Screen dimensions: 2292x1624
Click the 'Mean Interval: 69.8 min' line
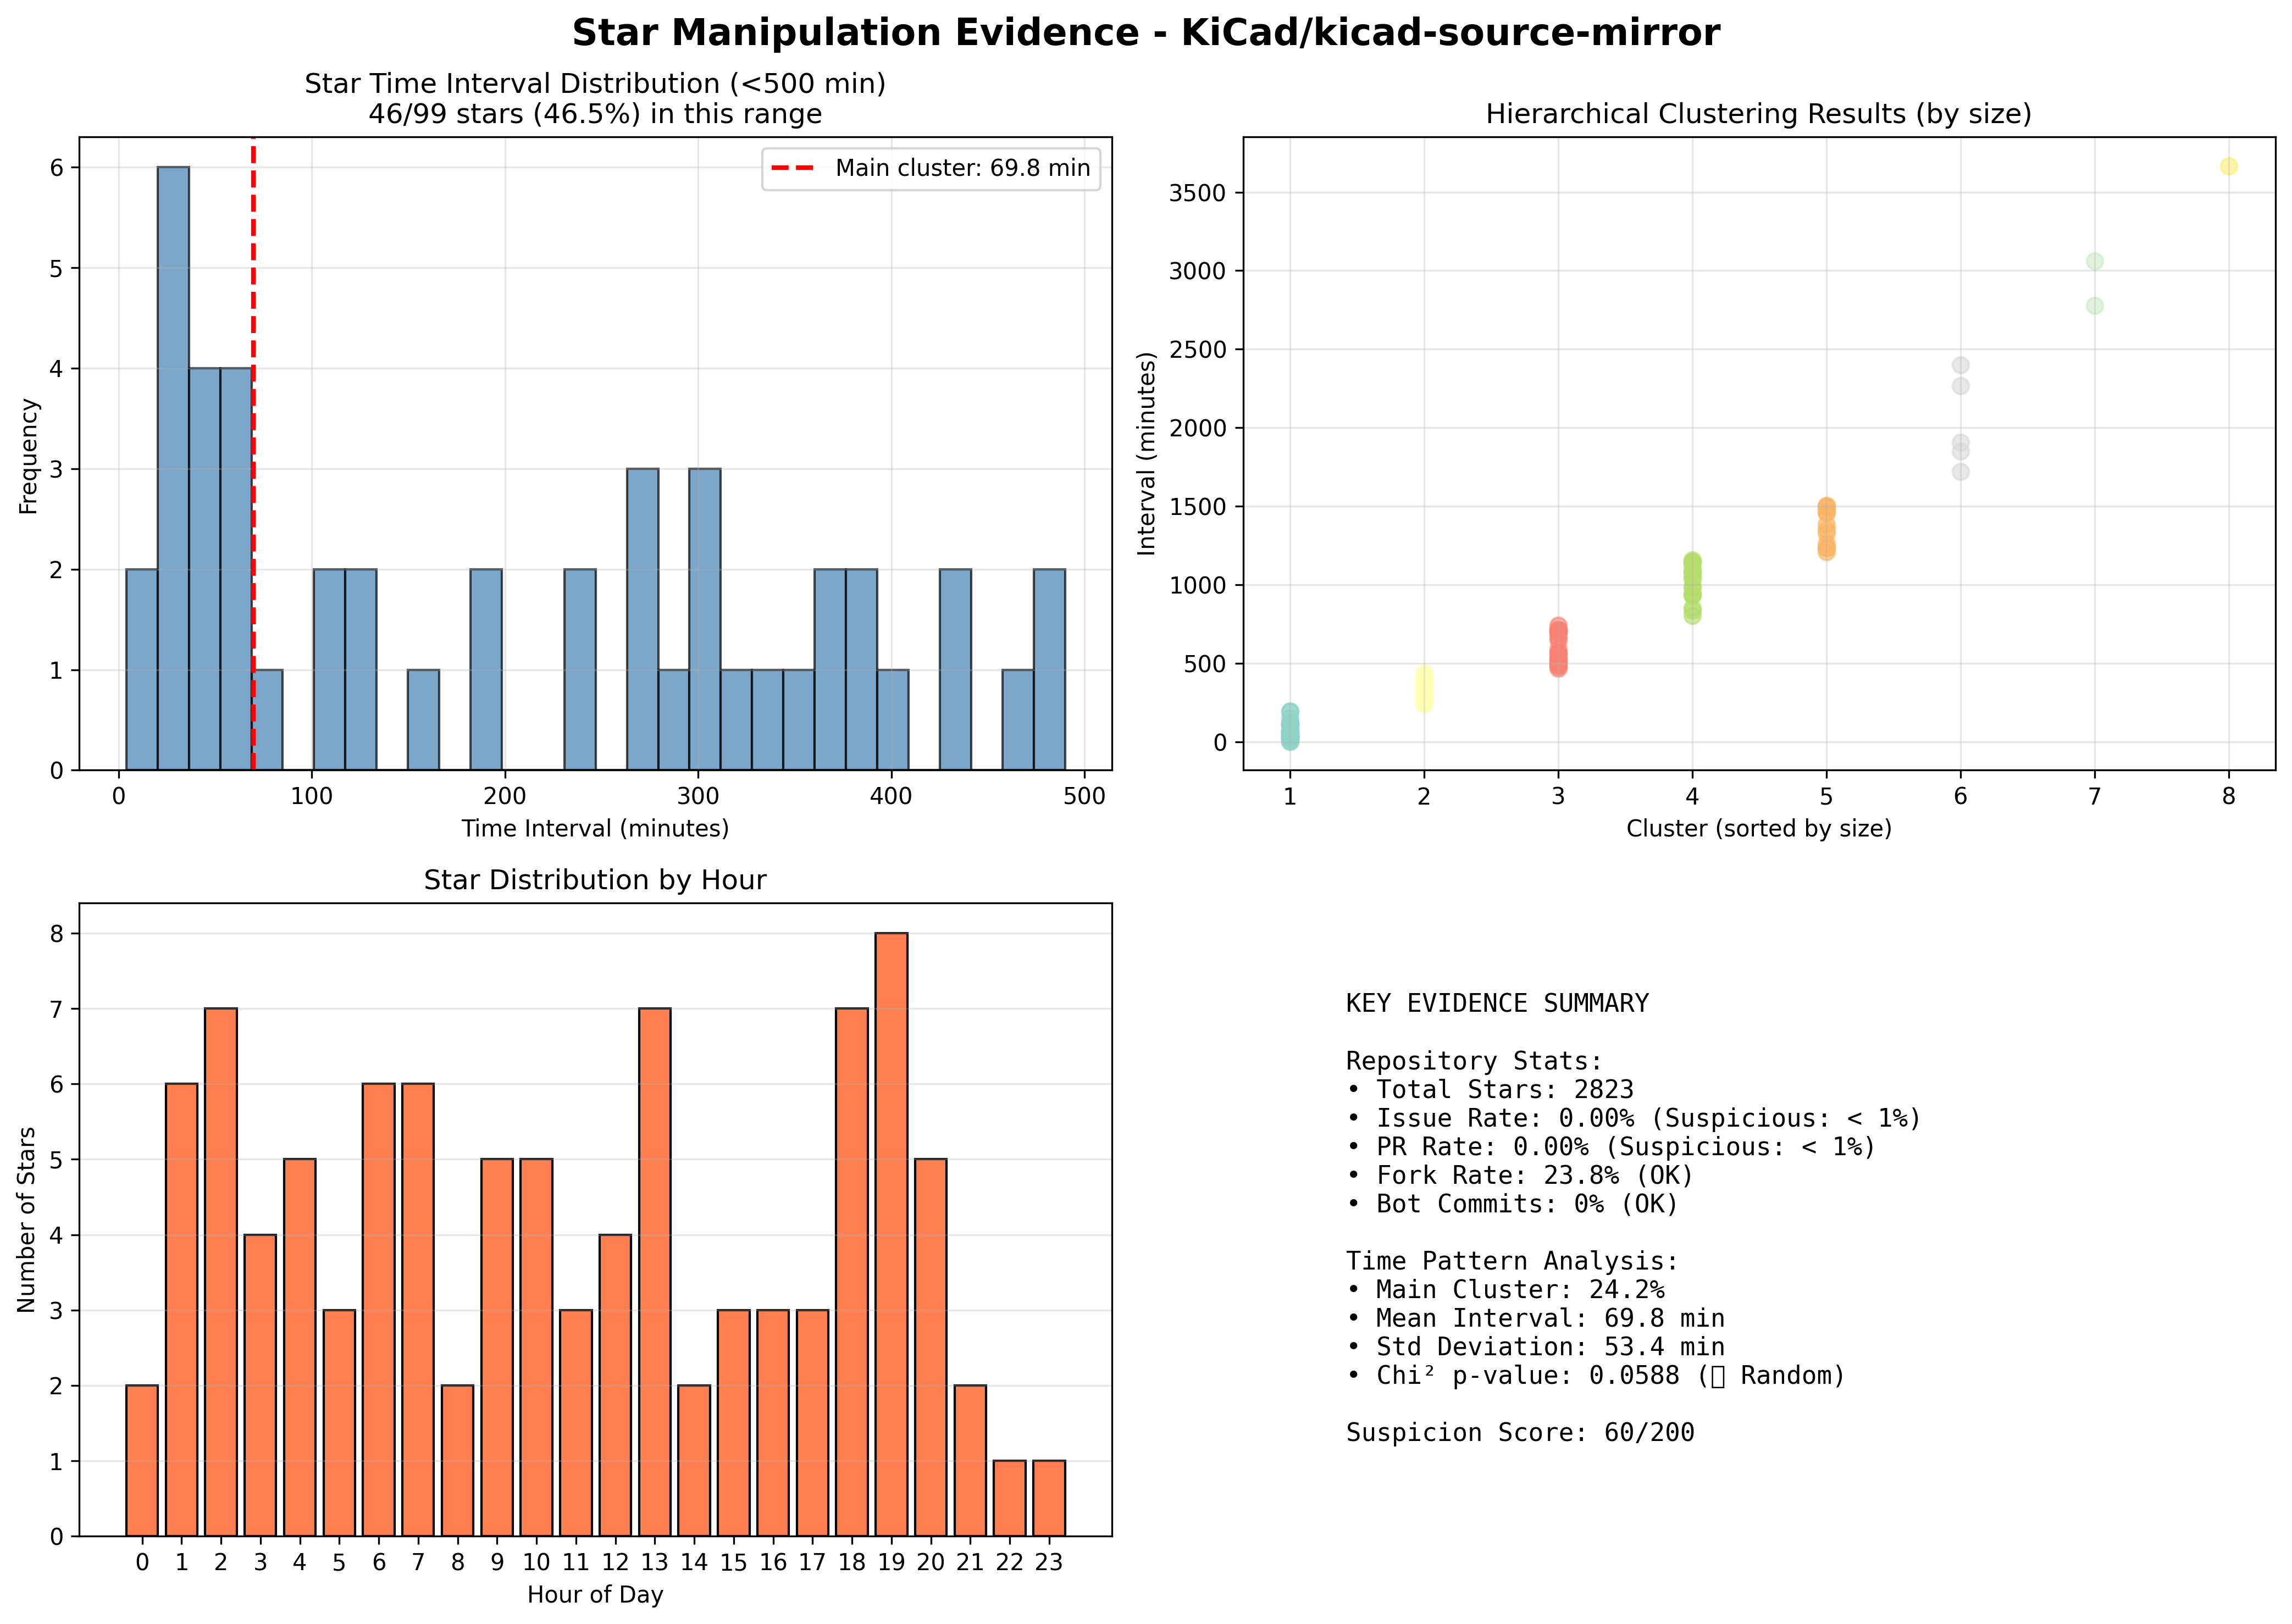tap(1535, 1318)
